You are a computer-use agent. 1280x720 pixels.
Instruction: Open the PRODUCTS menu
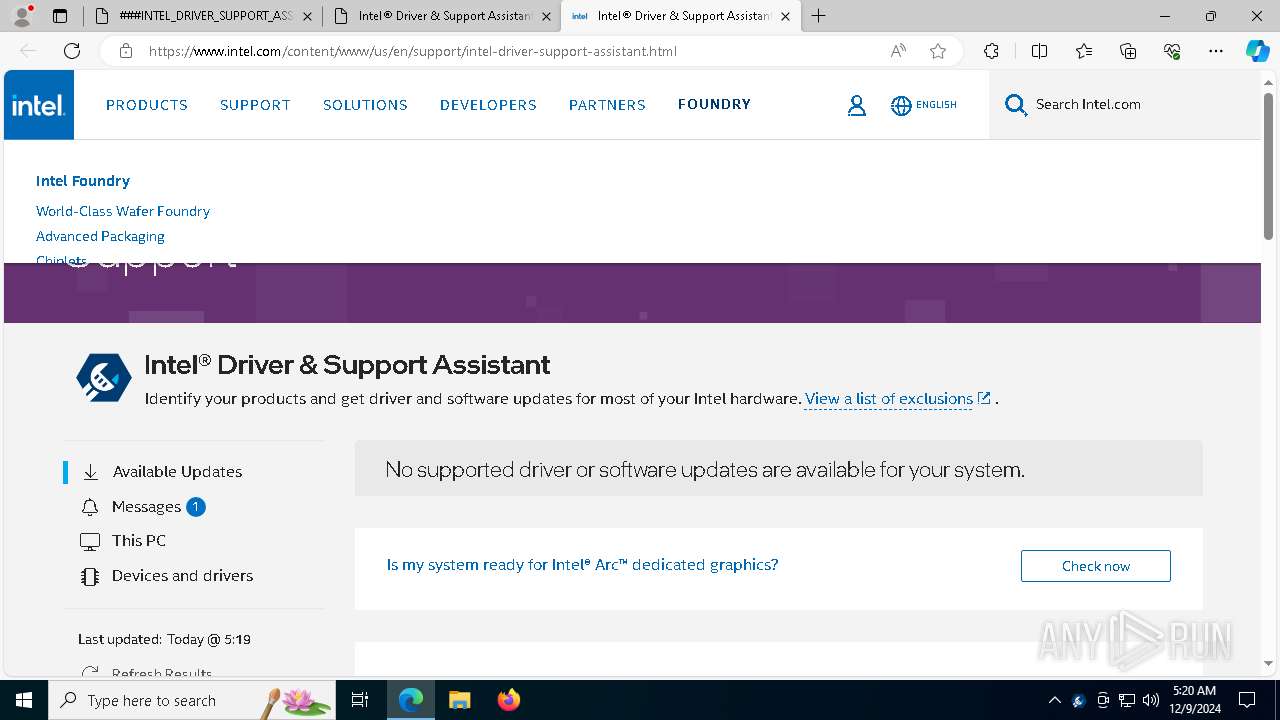click(147, 105)
